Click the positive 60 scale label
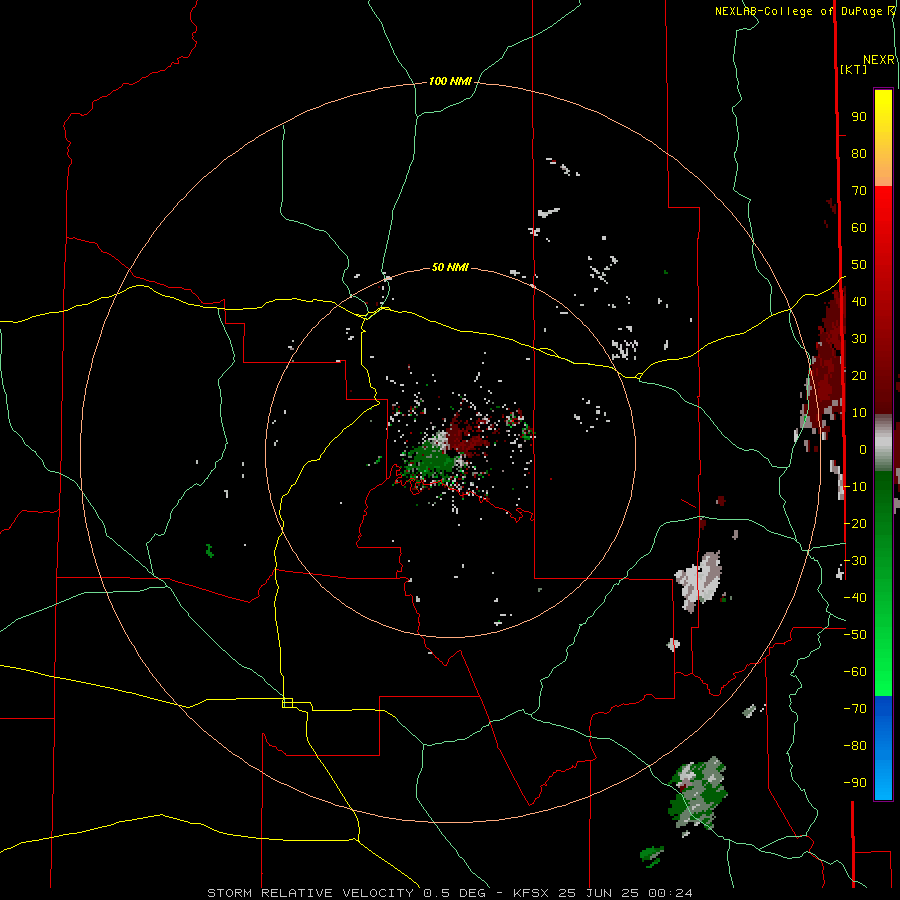 click(859, 227)
